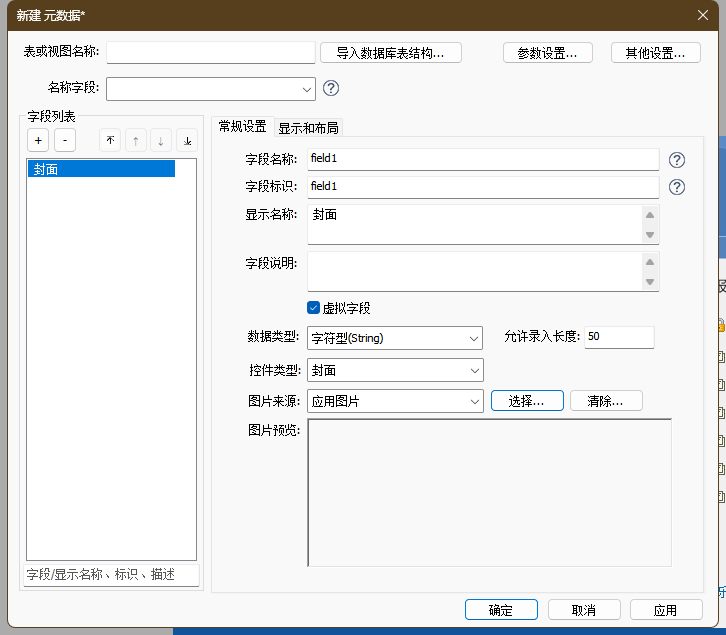Move the field to the bottom of the list

click(187, 141)
